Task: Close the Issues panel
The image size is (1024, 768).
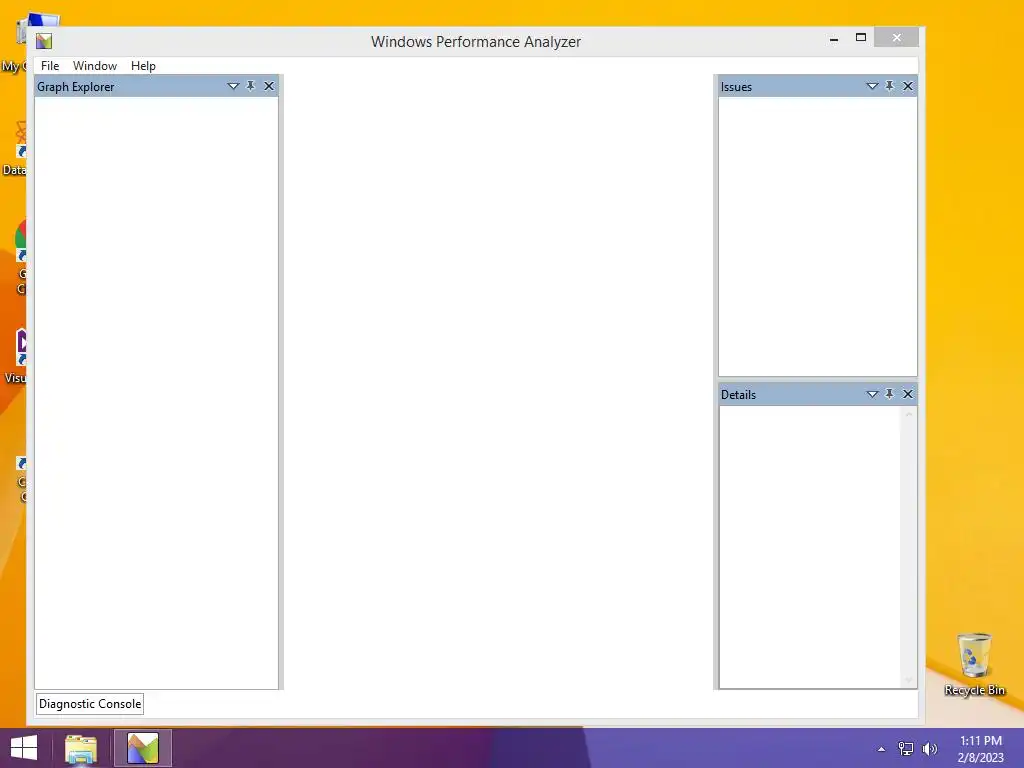Action: tap(908, 86)
